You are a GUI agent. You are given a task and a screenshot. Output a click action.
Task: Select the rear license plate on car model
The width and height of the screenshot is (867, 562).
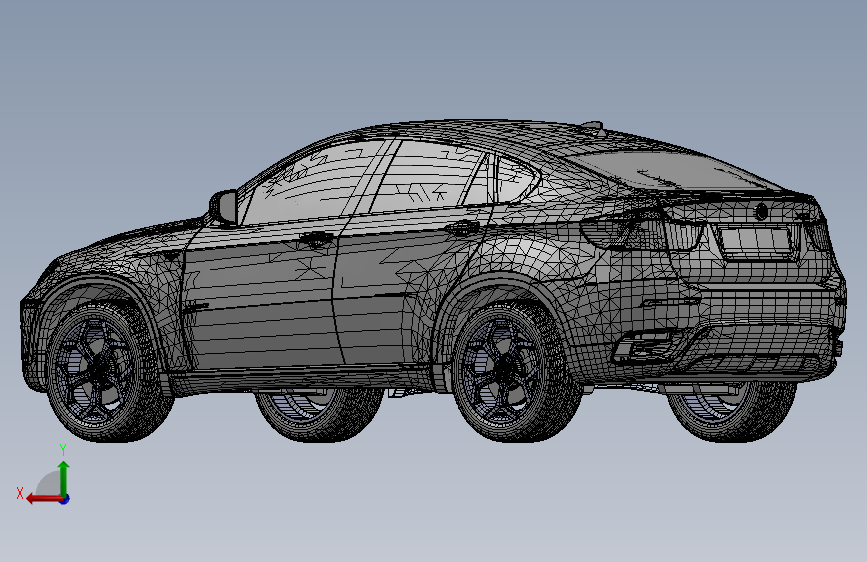click(x=755, y=241)
